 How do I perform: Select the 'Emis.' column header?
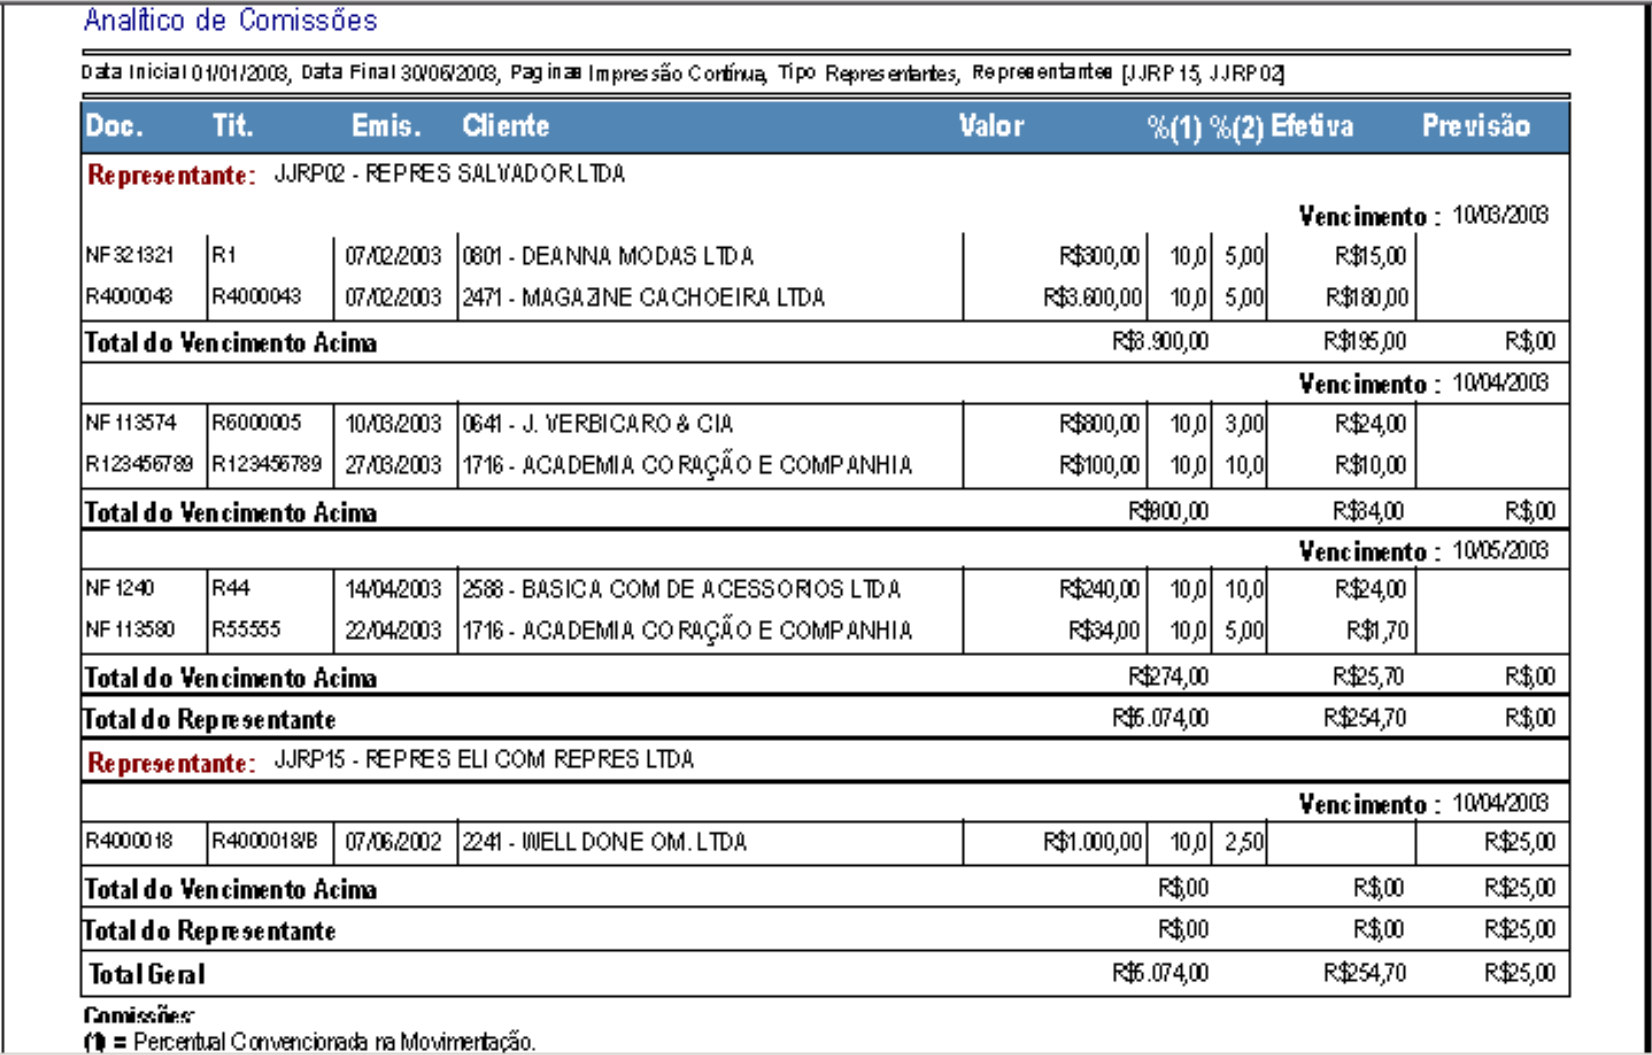pyautogui.click(x=386, y=126)
